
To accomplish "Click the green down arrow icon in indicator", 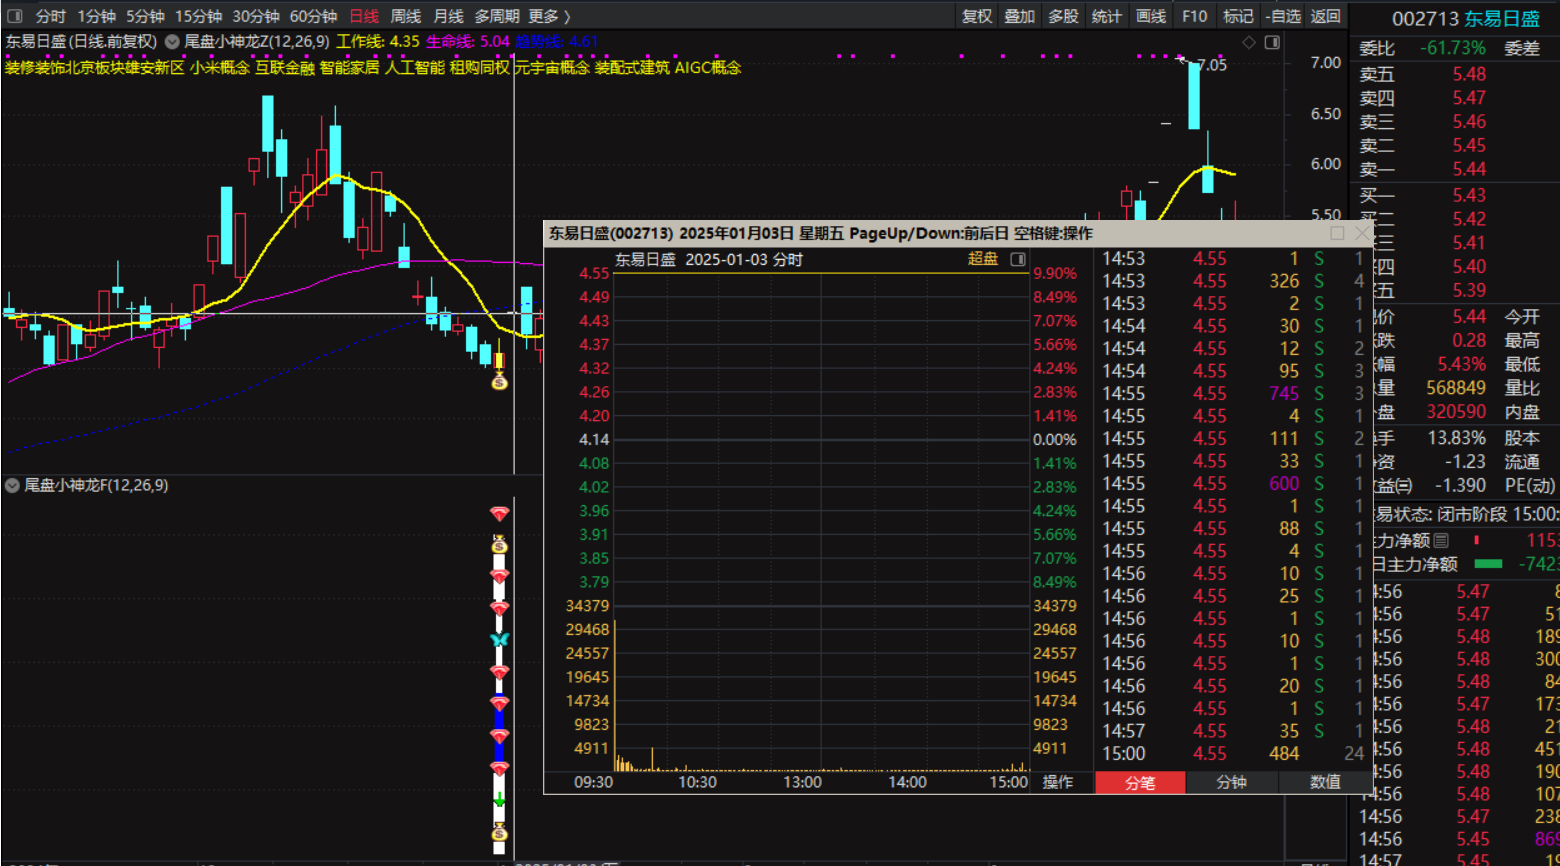I will pyautogui.click(x=499, y=799).
